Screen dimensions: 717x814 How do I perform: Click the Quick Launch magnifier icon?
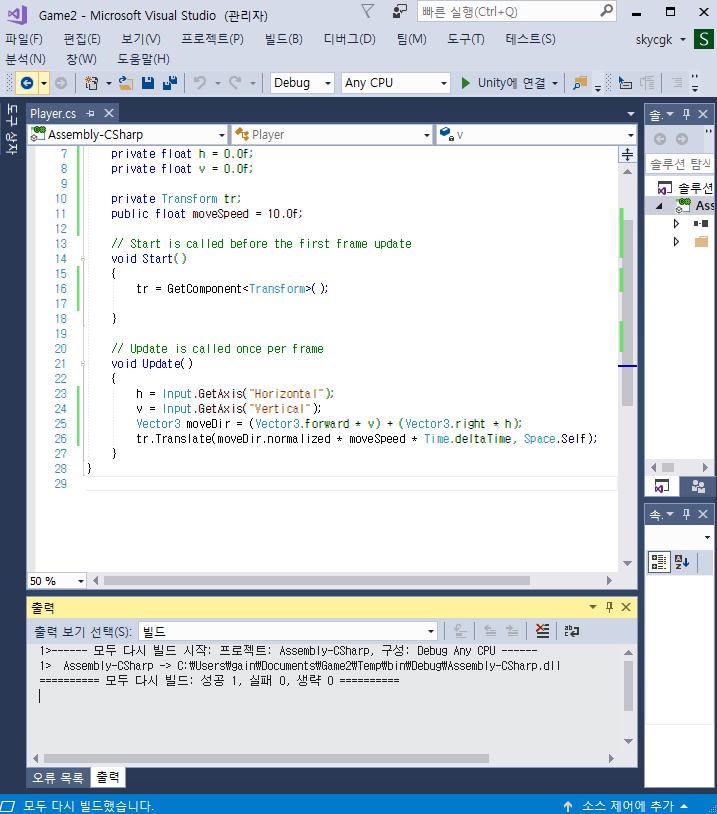(606, 11)
